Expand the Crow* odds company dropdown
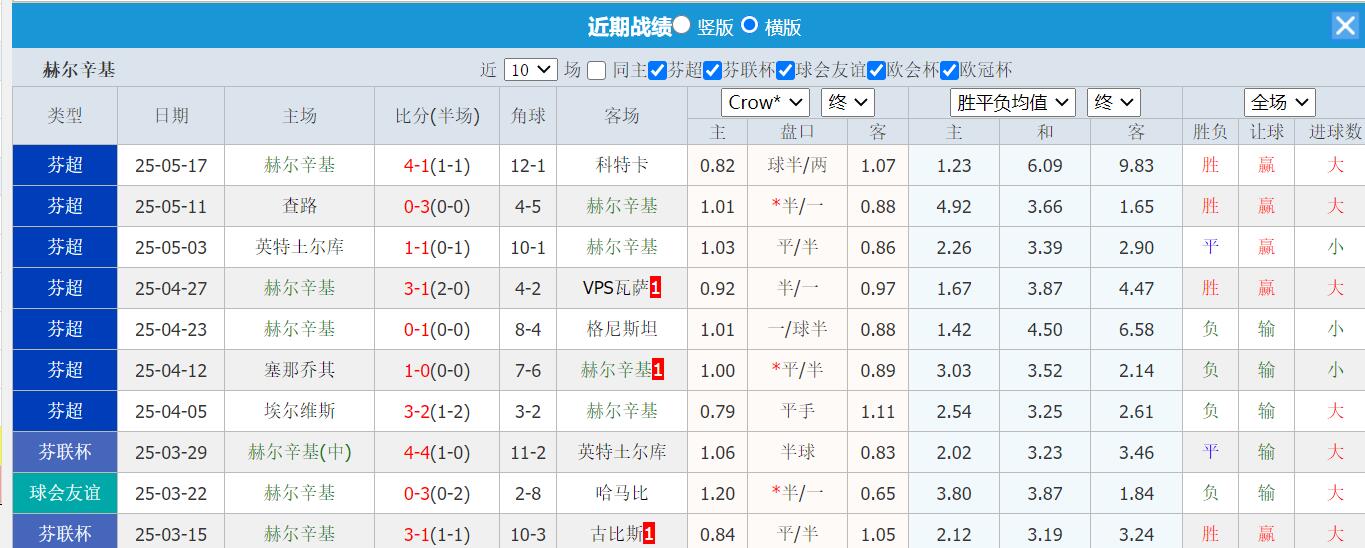 [x=765, y=102]
